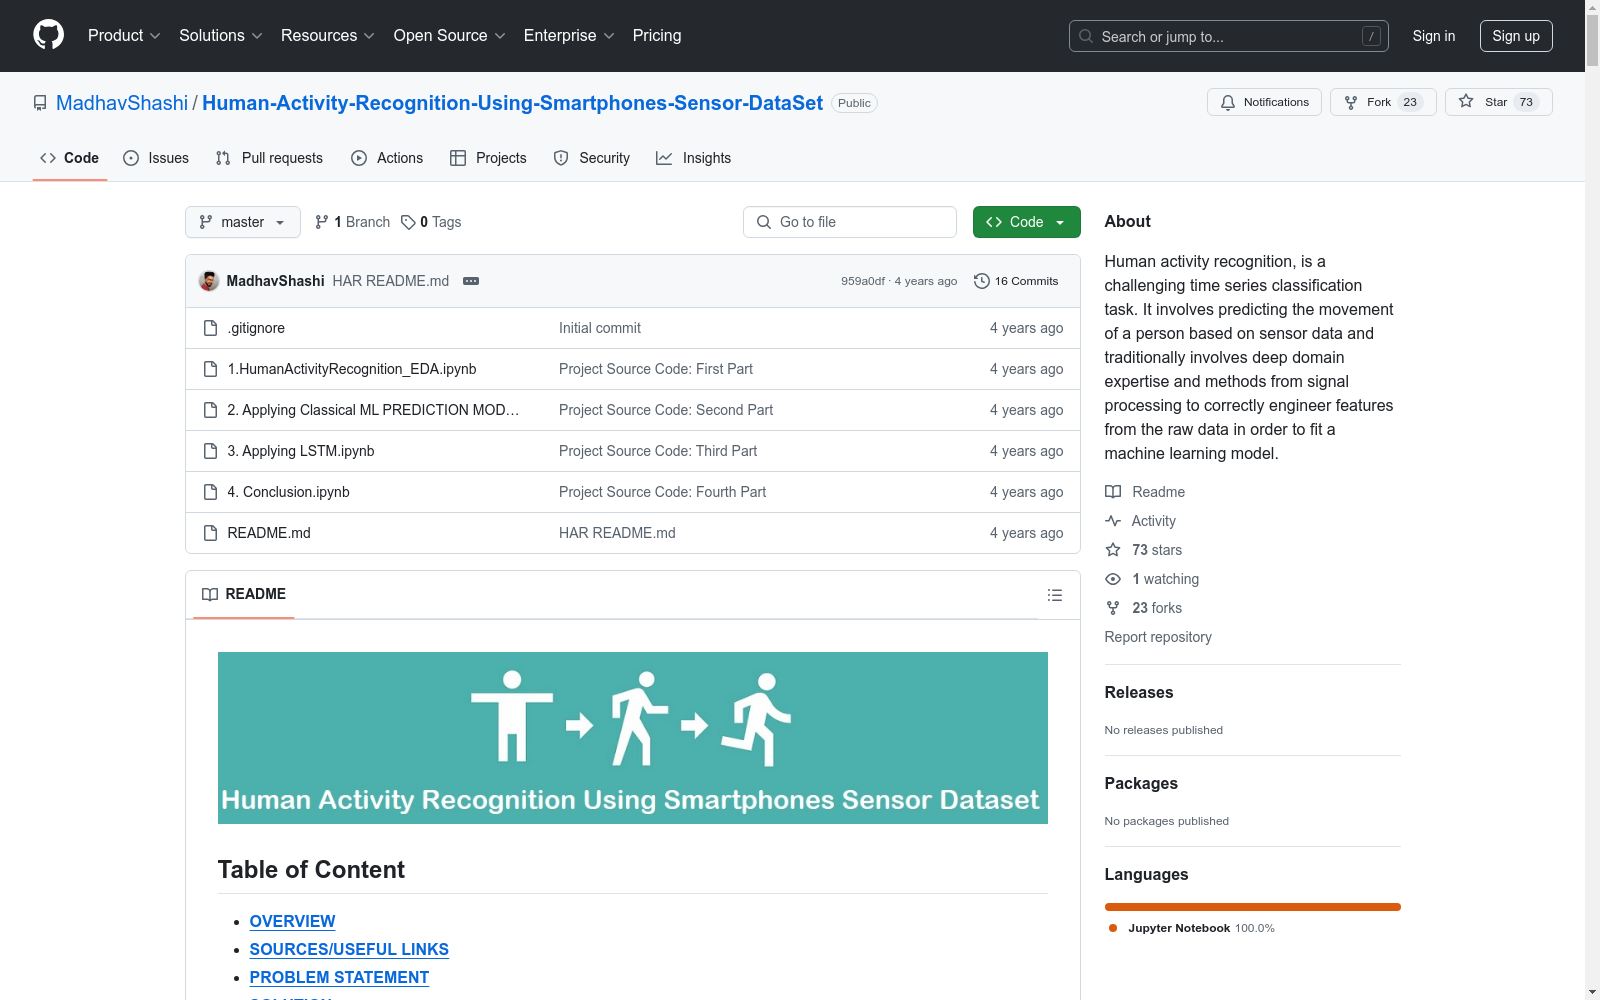Click the file icon beside 2. Applying Classical ML

(x=210, y=410)
